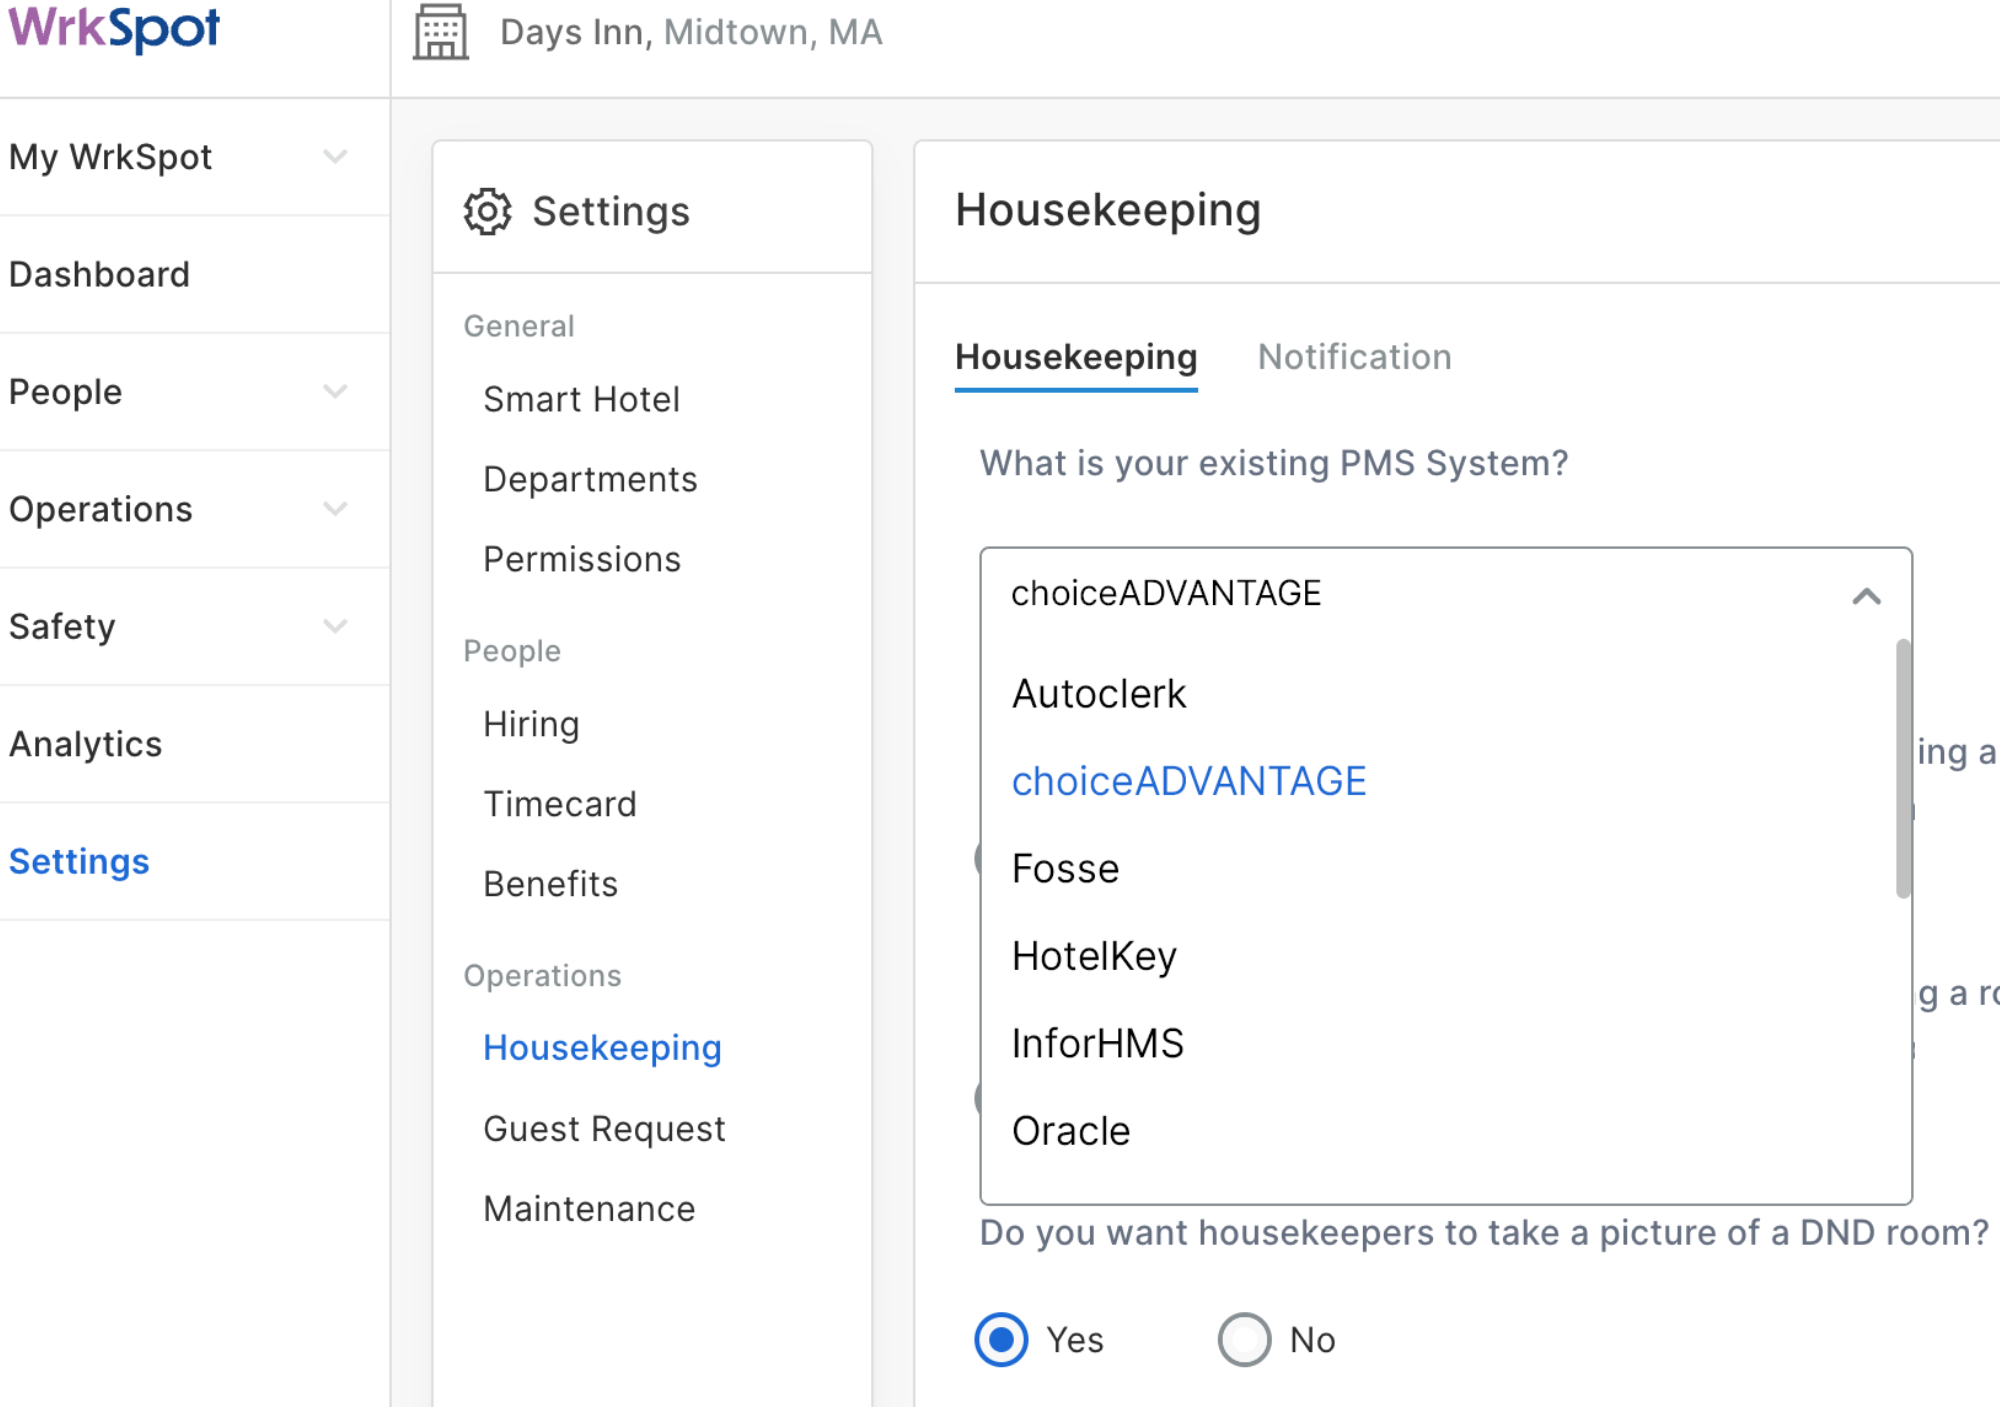Select Yes for DND room picture
Image resolution: width=2000 pixels, height=1407 pixels.
1001,1339
